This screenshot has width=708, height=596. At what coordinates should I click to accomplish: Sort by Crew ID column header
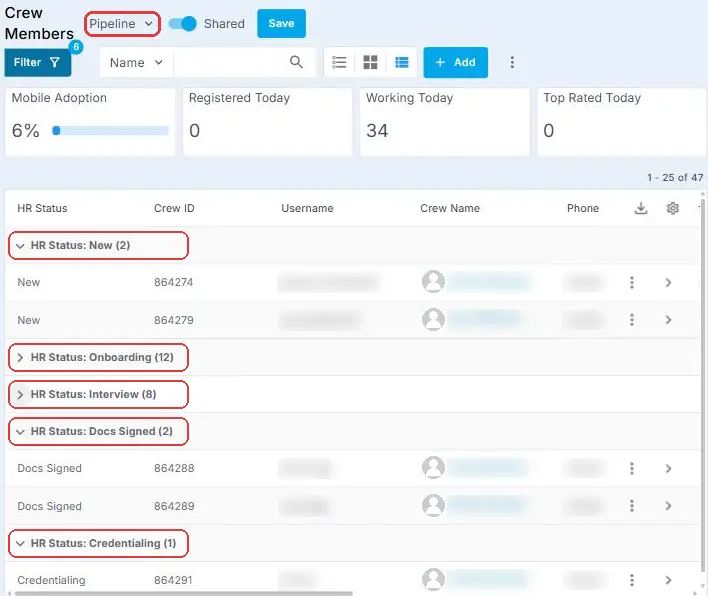point(174,208)
